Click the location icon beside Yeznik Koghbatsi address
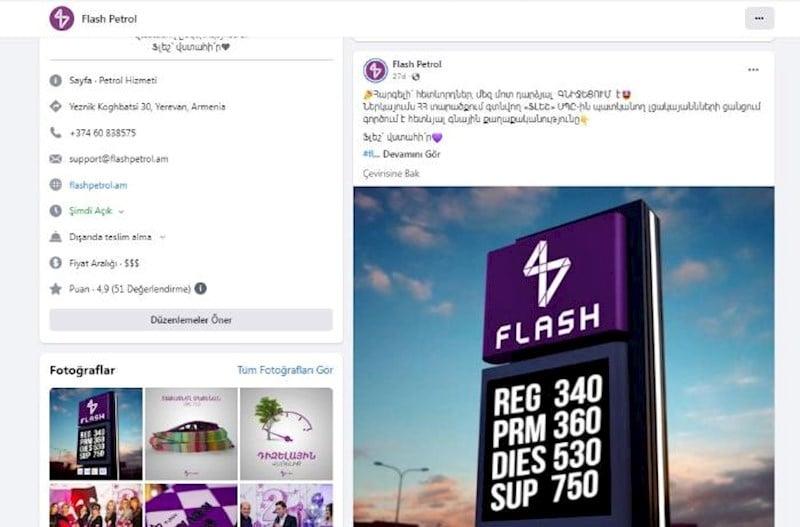 [56, 106]
